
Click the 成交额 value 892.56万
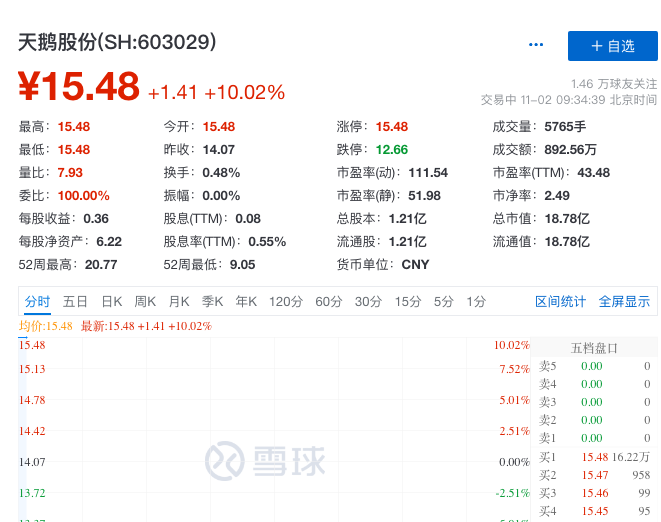pyautogui.click(x=570, y=150)
